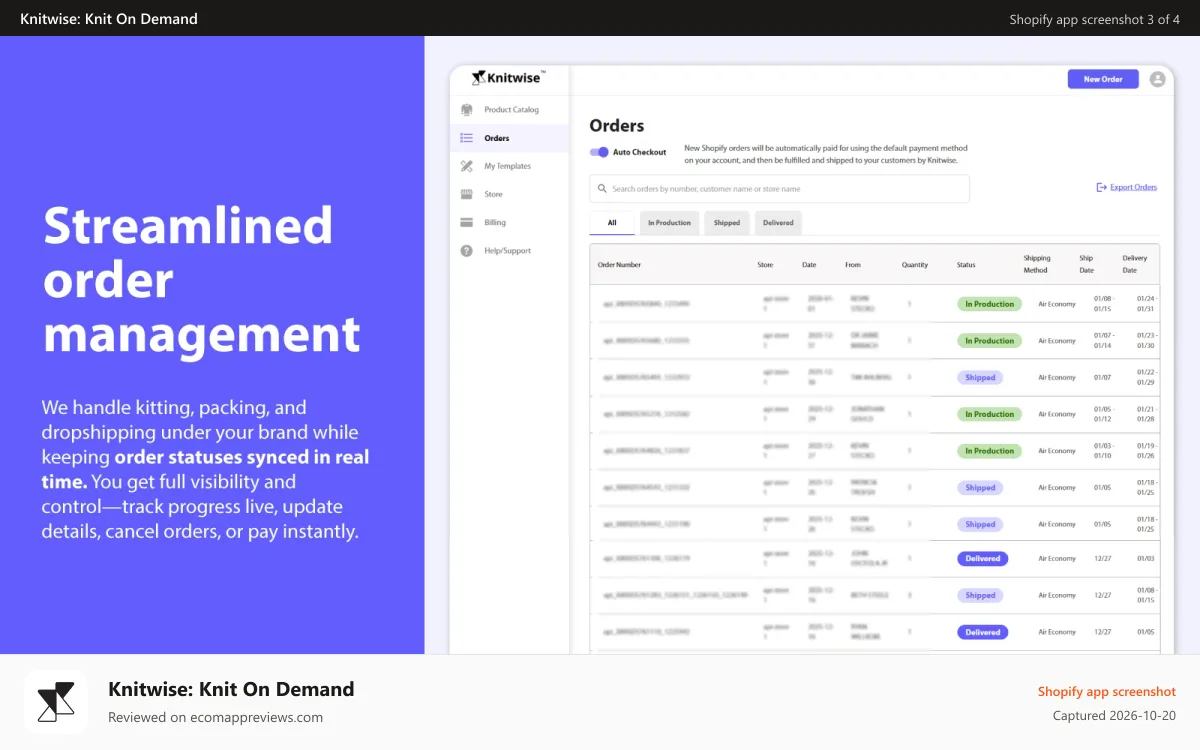1200x750 pixels.
Task: Click the Ship Date column header
Action: click(1087, 264)
